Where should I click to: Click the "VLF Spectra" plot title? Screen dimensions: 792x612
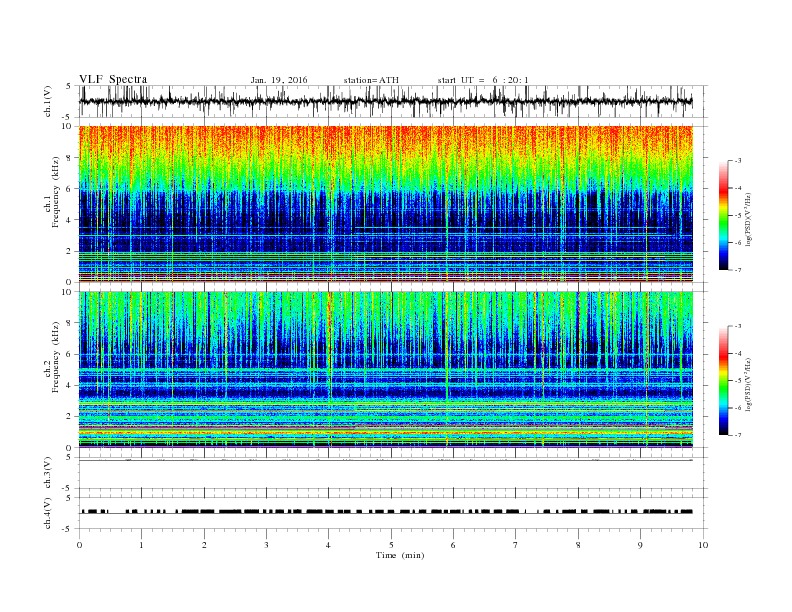click(113, 79)
